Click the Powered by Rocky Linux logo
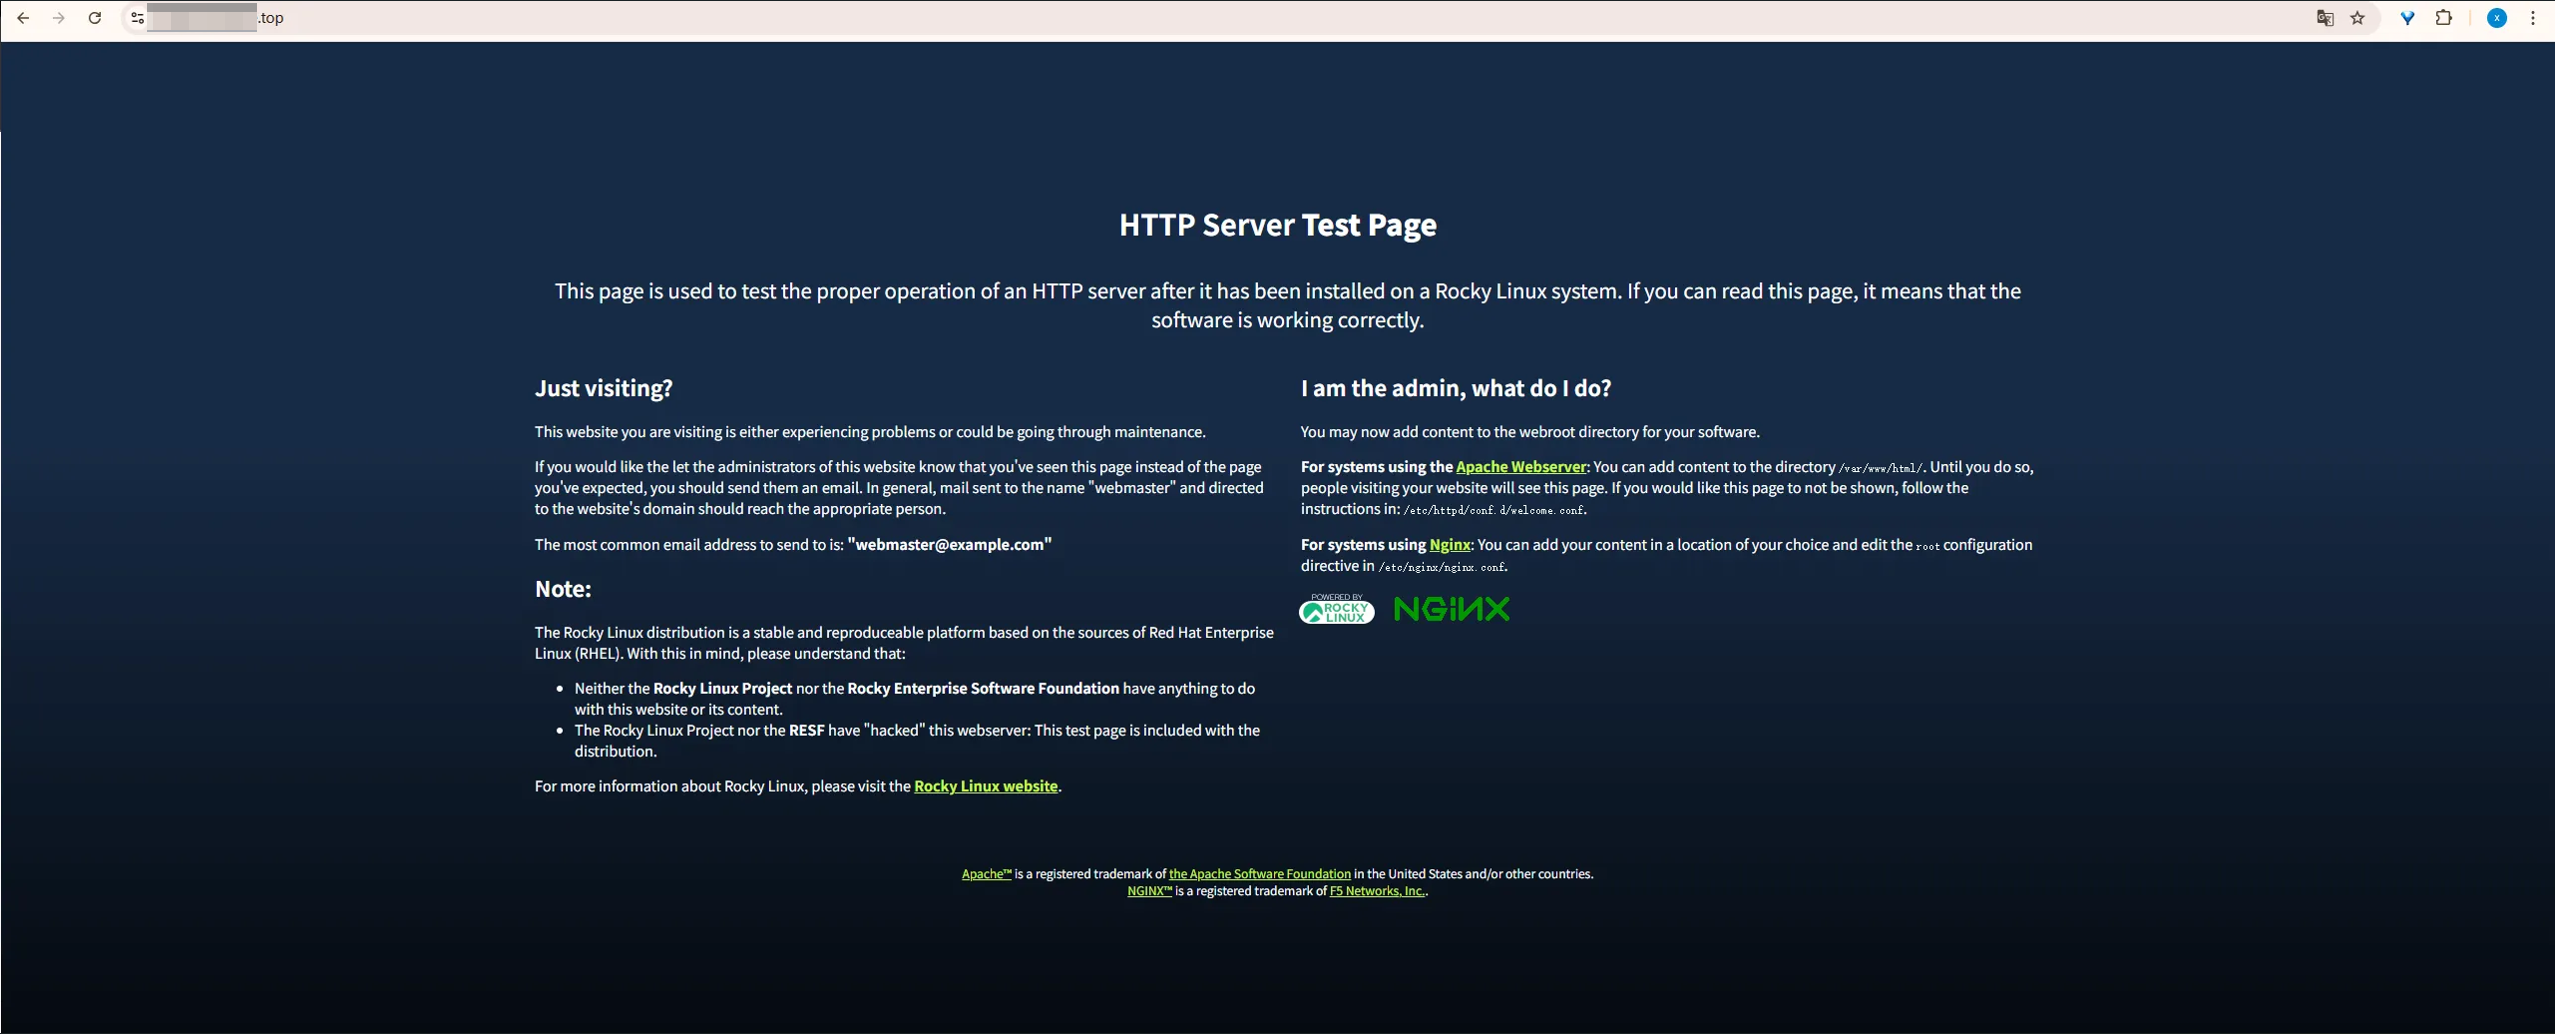Screen dimensions: 2555x1034 pos(1336,609)
